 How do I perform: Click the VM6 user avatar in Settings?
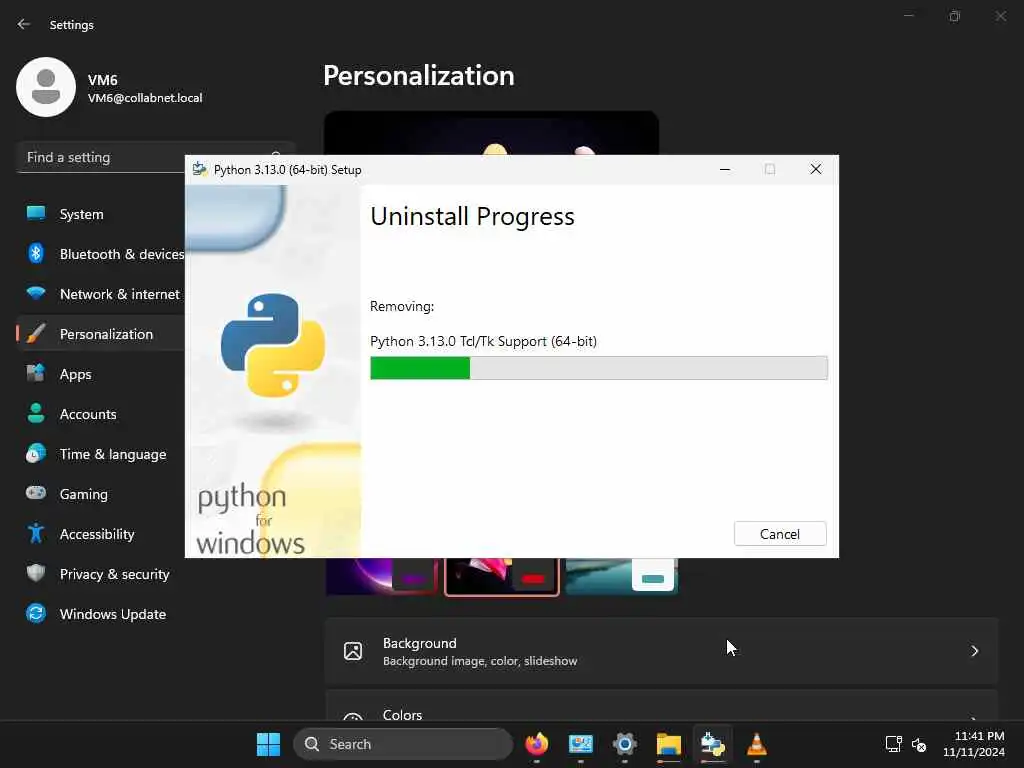point(46,87)
